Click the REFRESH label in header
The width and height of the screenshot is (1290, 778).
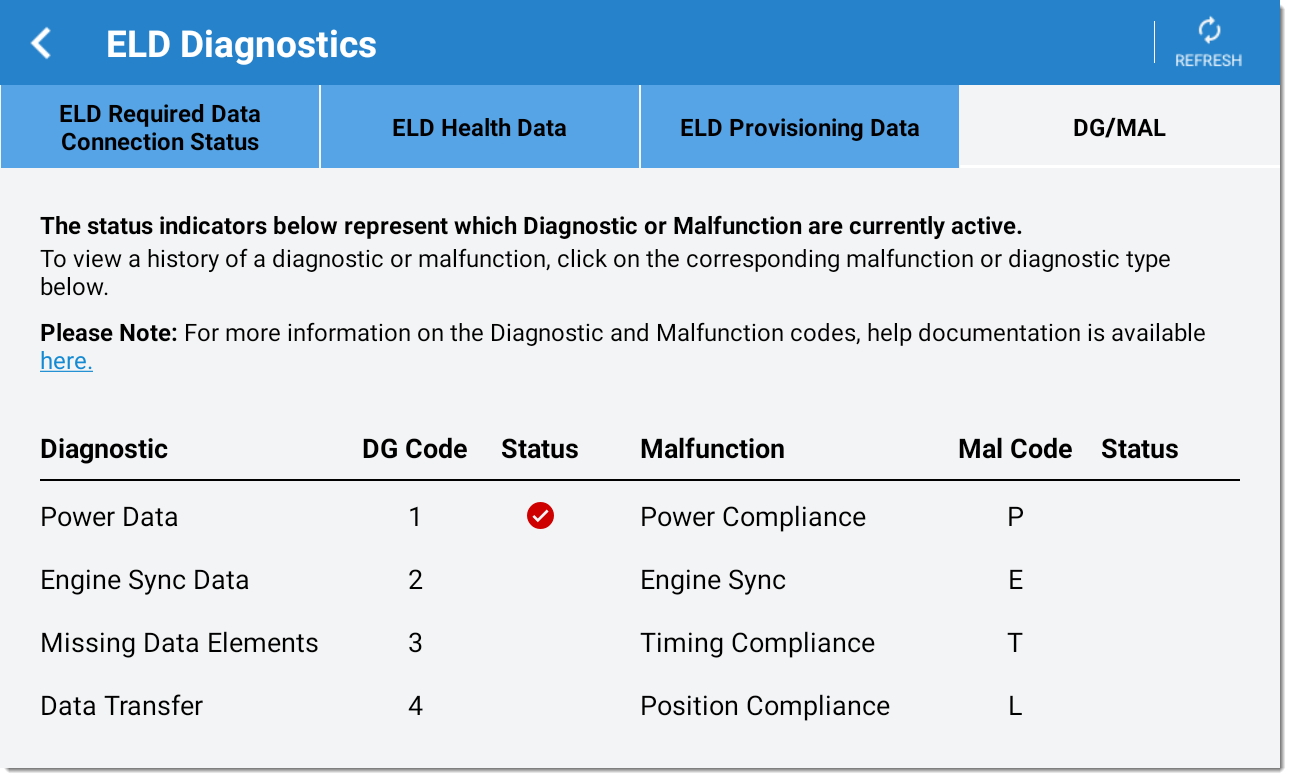point(1208,60)
